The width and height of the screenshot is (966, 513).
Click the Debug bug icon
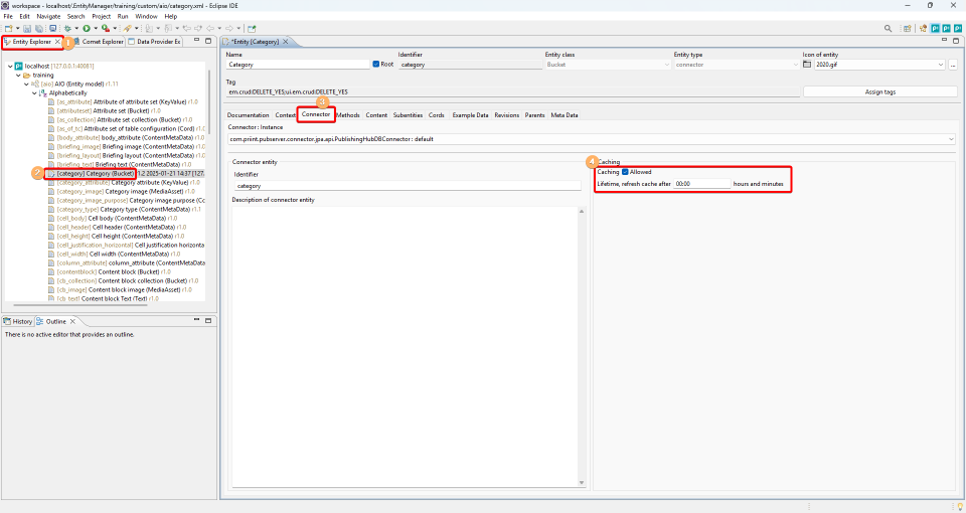click(68, 28)
